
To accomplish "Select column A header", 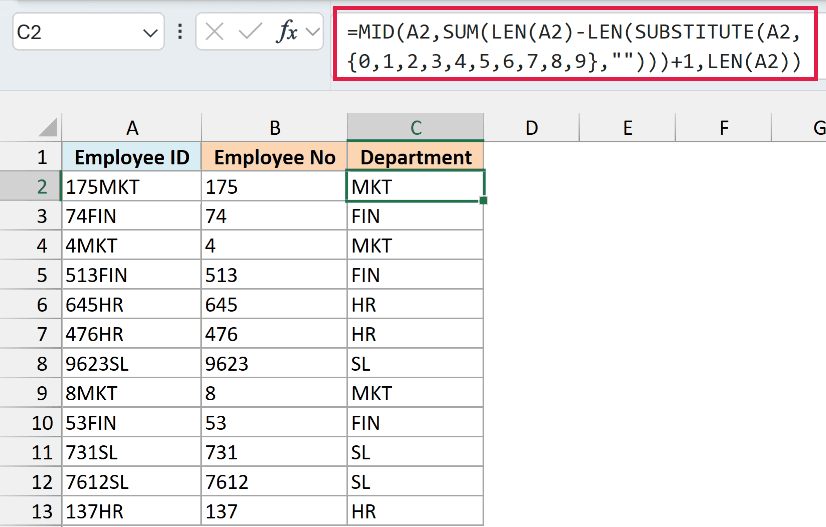I will click(132, 128).
